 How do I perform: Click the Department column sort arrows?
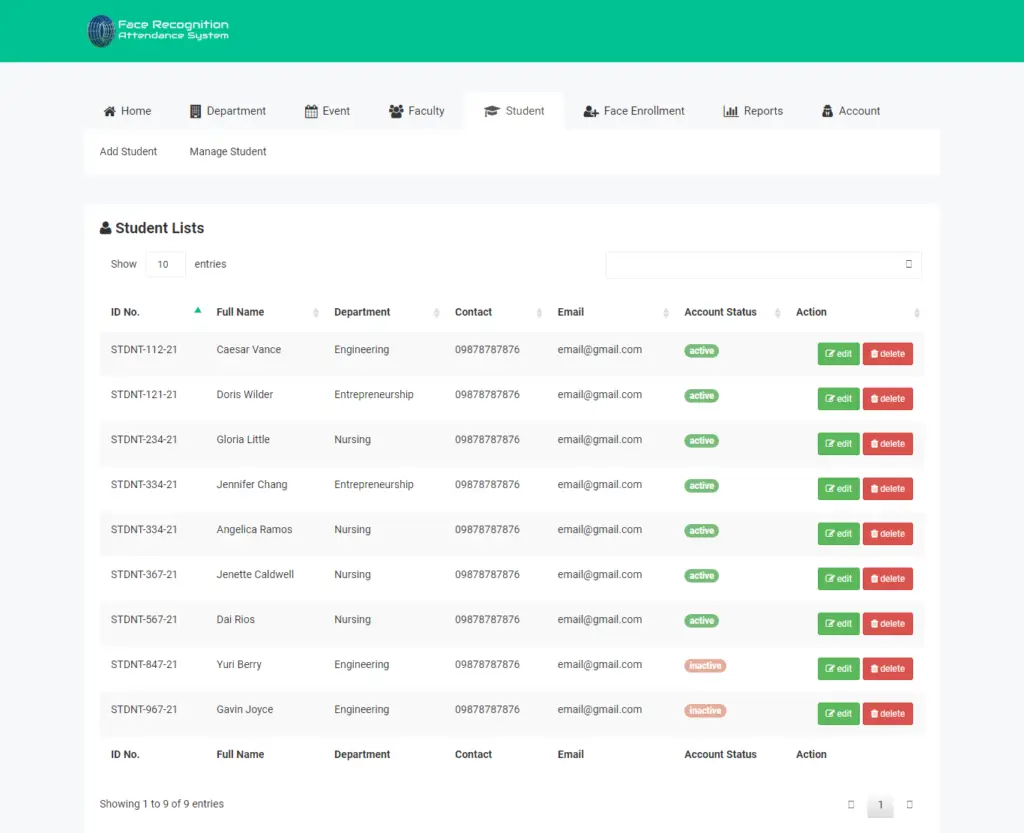tap(436, 312)
